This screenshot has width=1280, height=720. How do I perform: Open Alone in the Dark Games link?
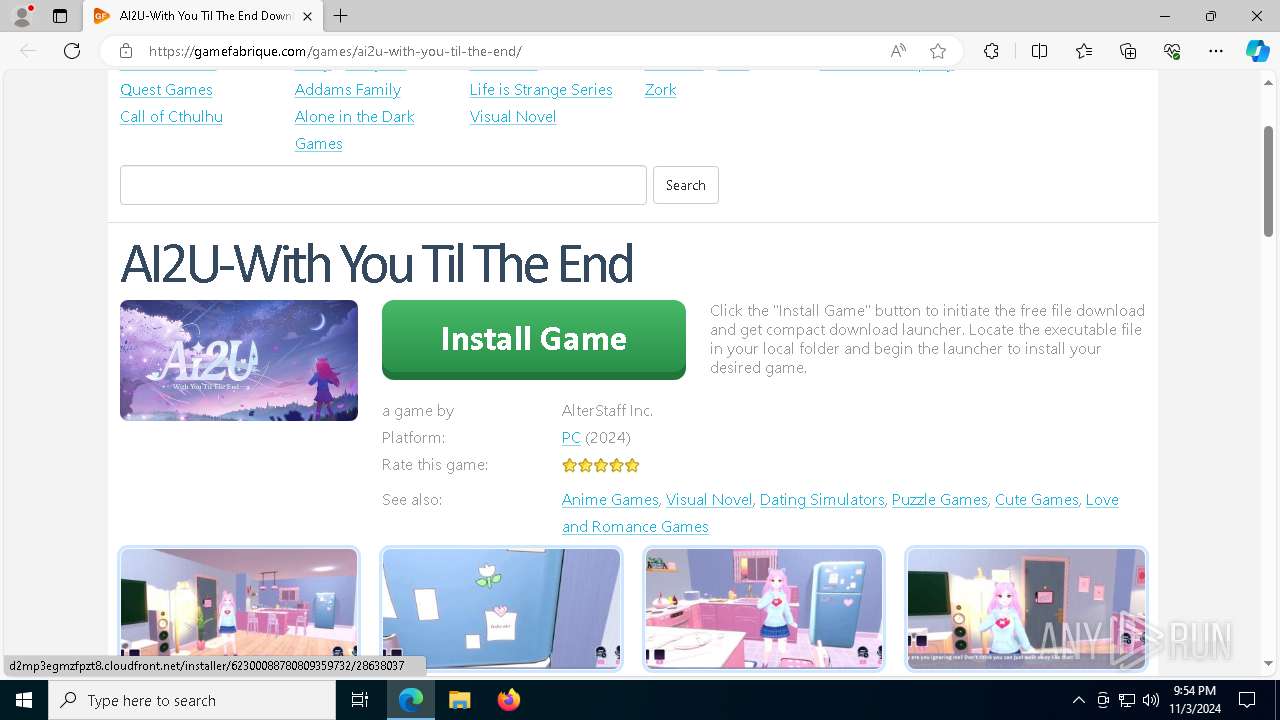354,130
